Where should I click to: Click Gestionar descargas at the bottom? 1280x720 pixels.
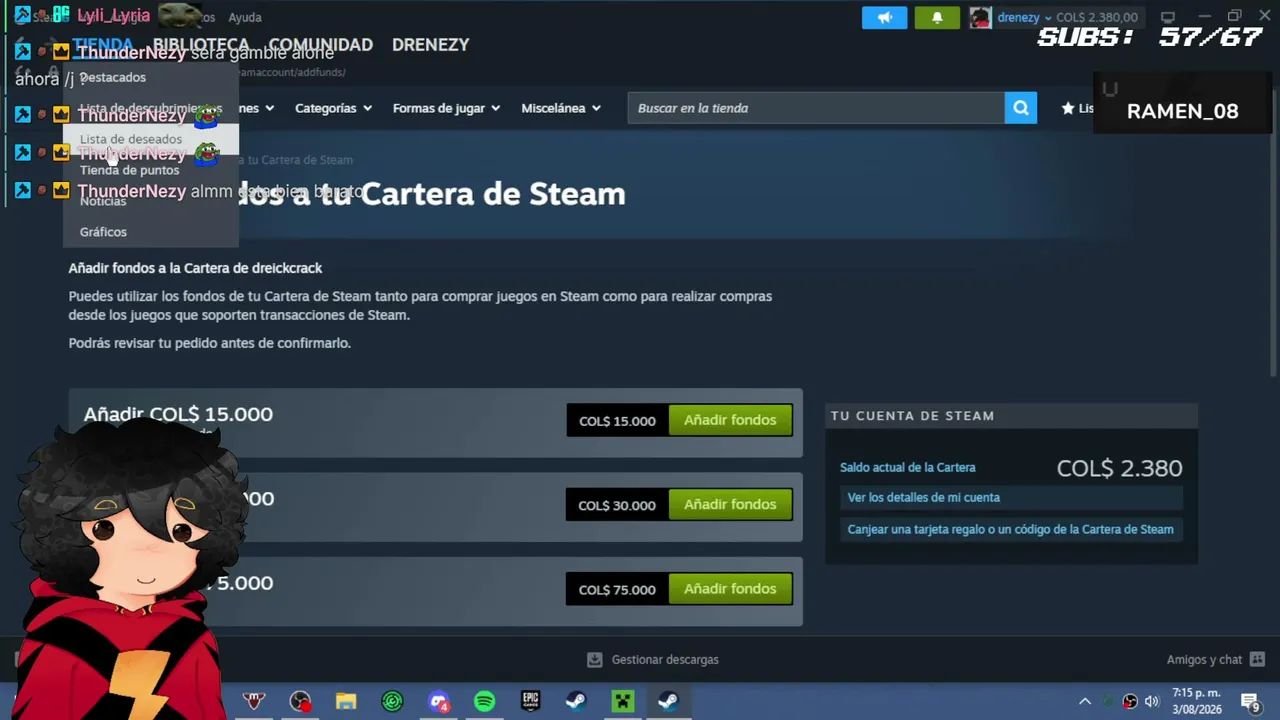click(665, 659)
